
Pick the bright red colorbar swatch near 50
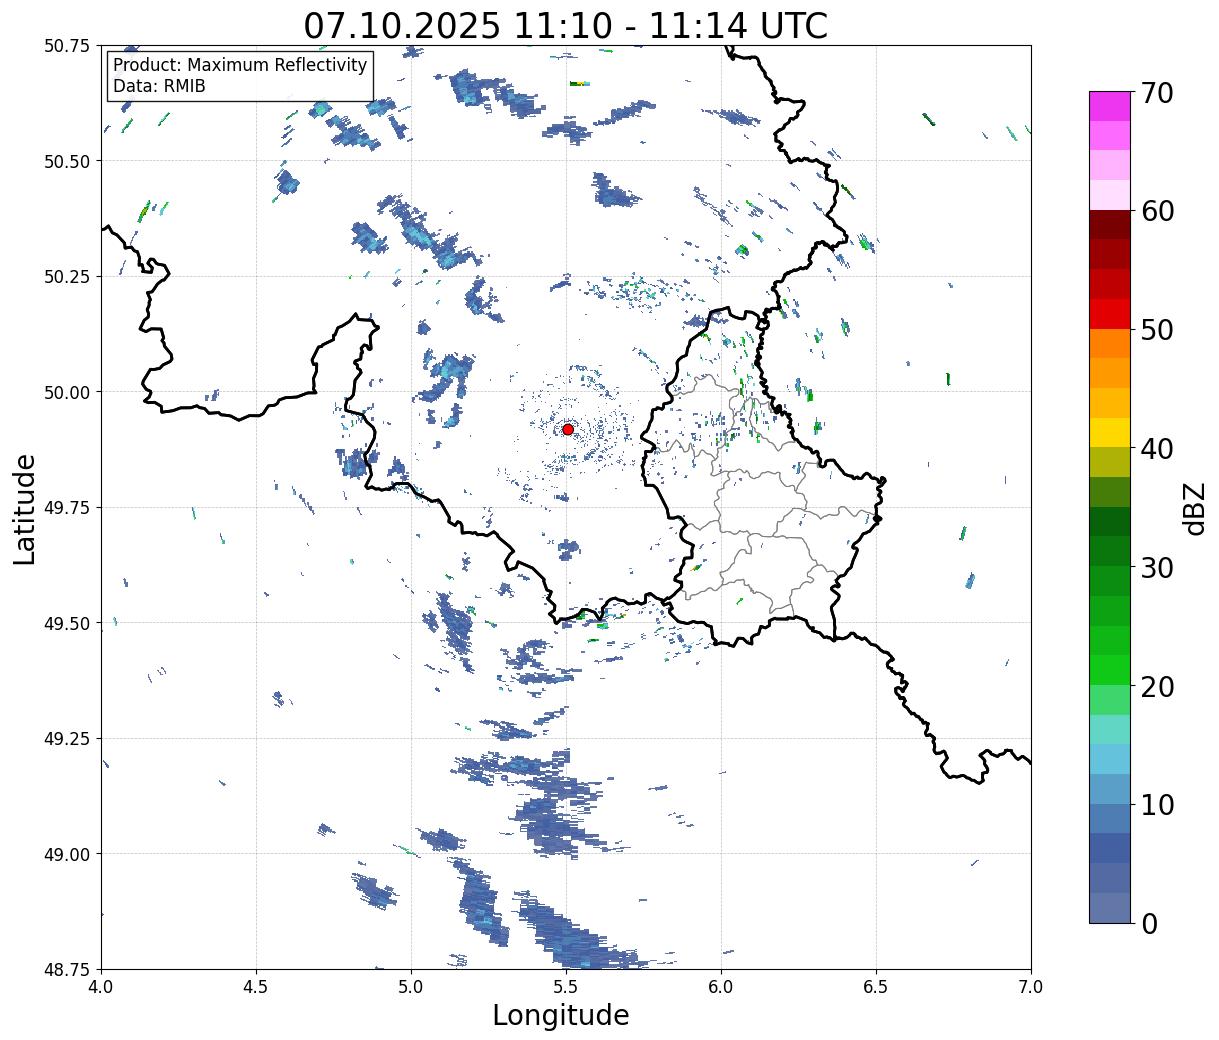coord(1110,314)
